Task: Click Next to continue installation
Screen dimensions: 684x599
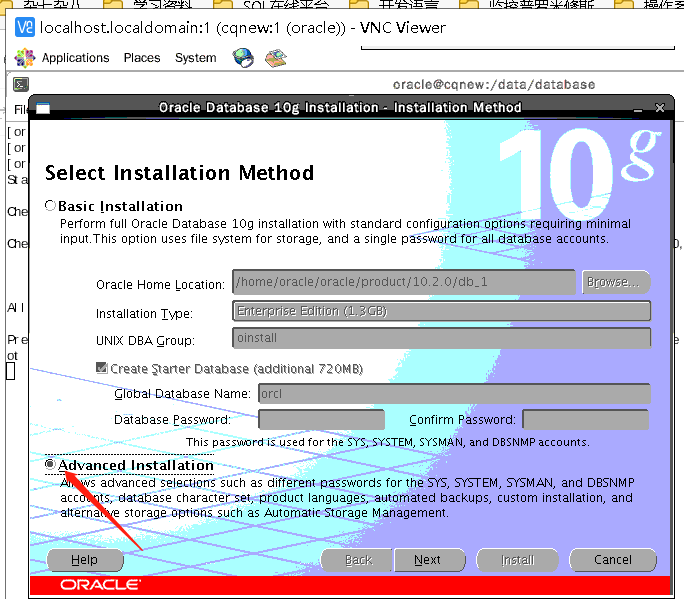Action: [x=430, y=560]
